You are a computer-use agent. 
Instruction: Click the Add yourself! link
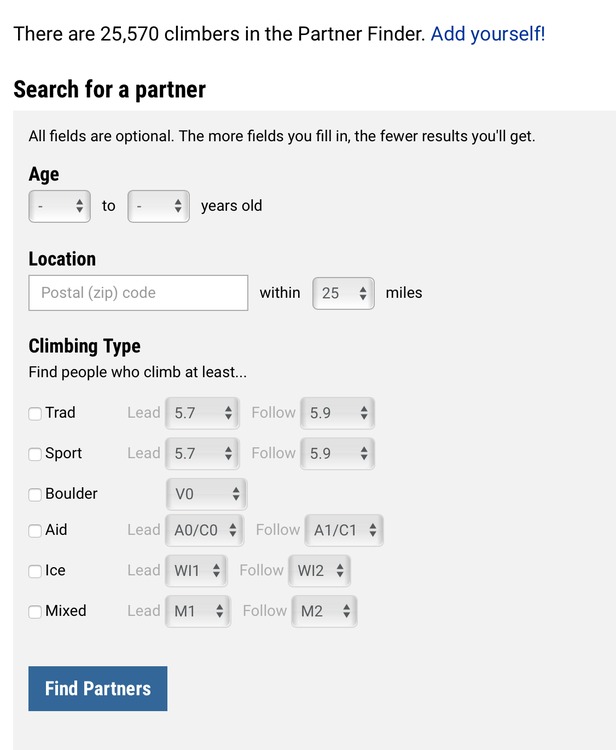pos(487,34)
